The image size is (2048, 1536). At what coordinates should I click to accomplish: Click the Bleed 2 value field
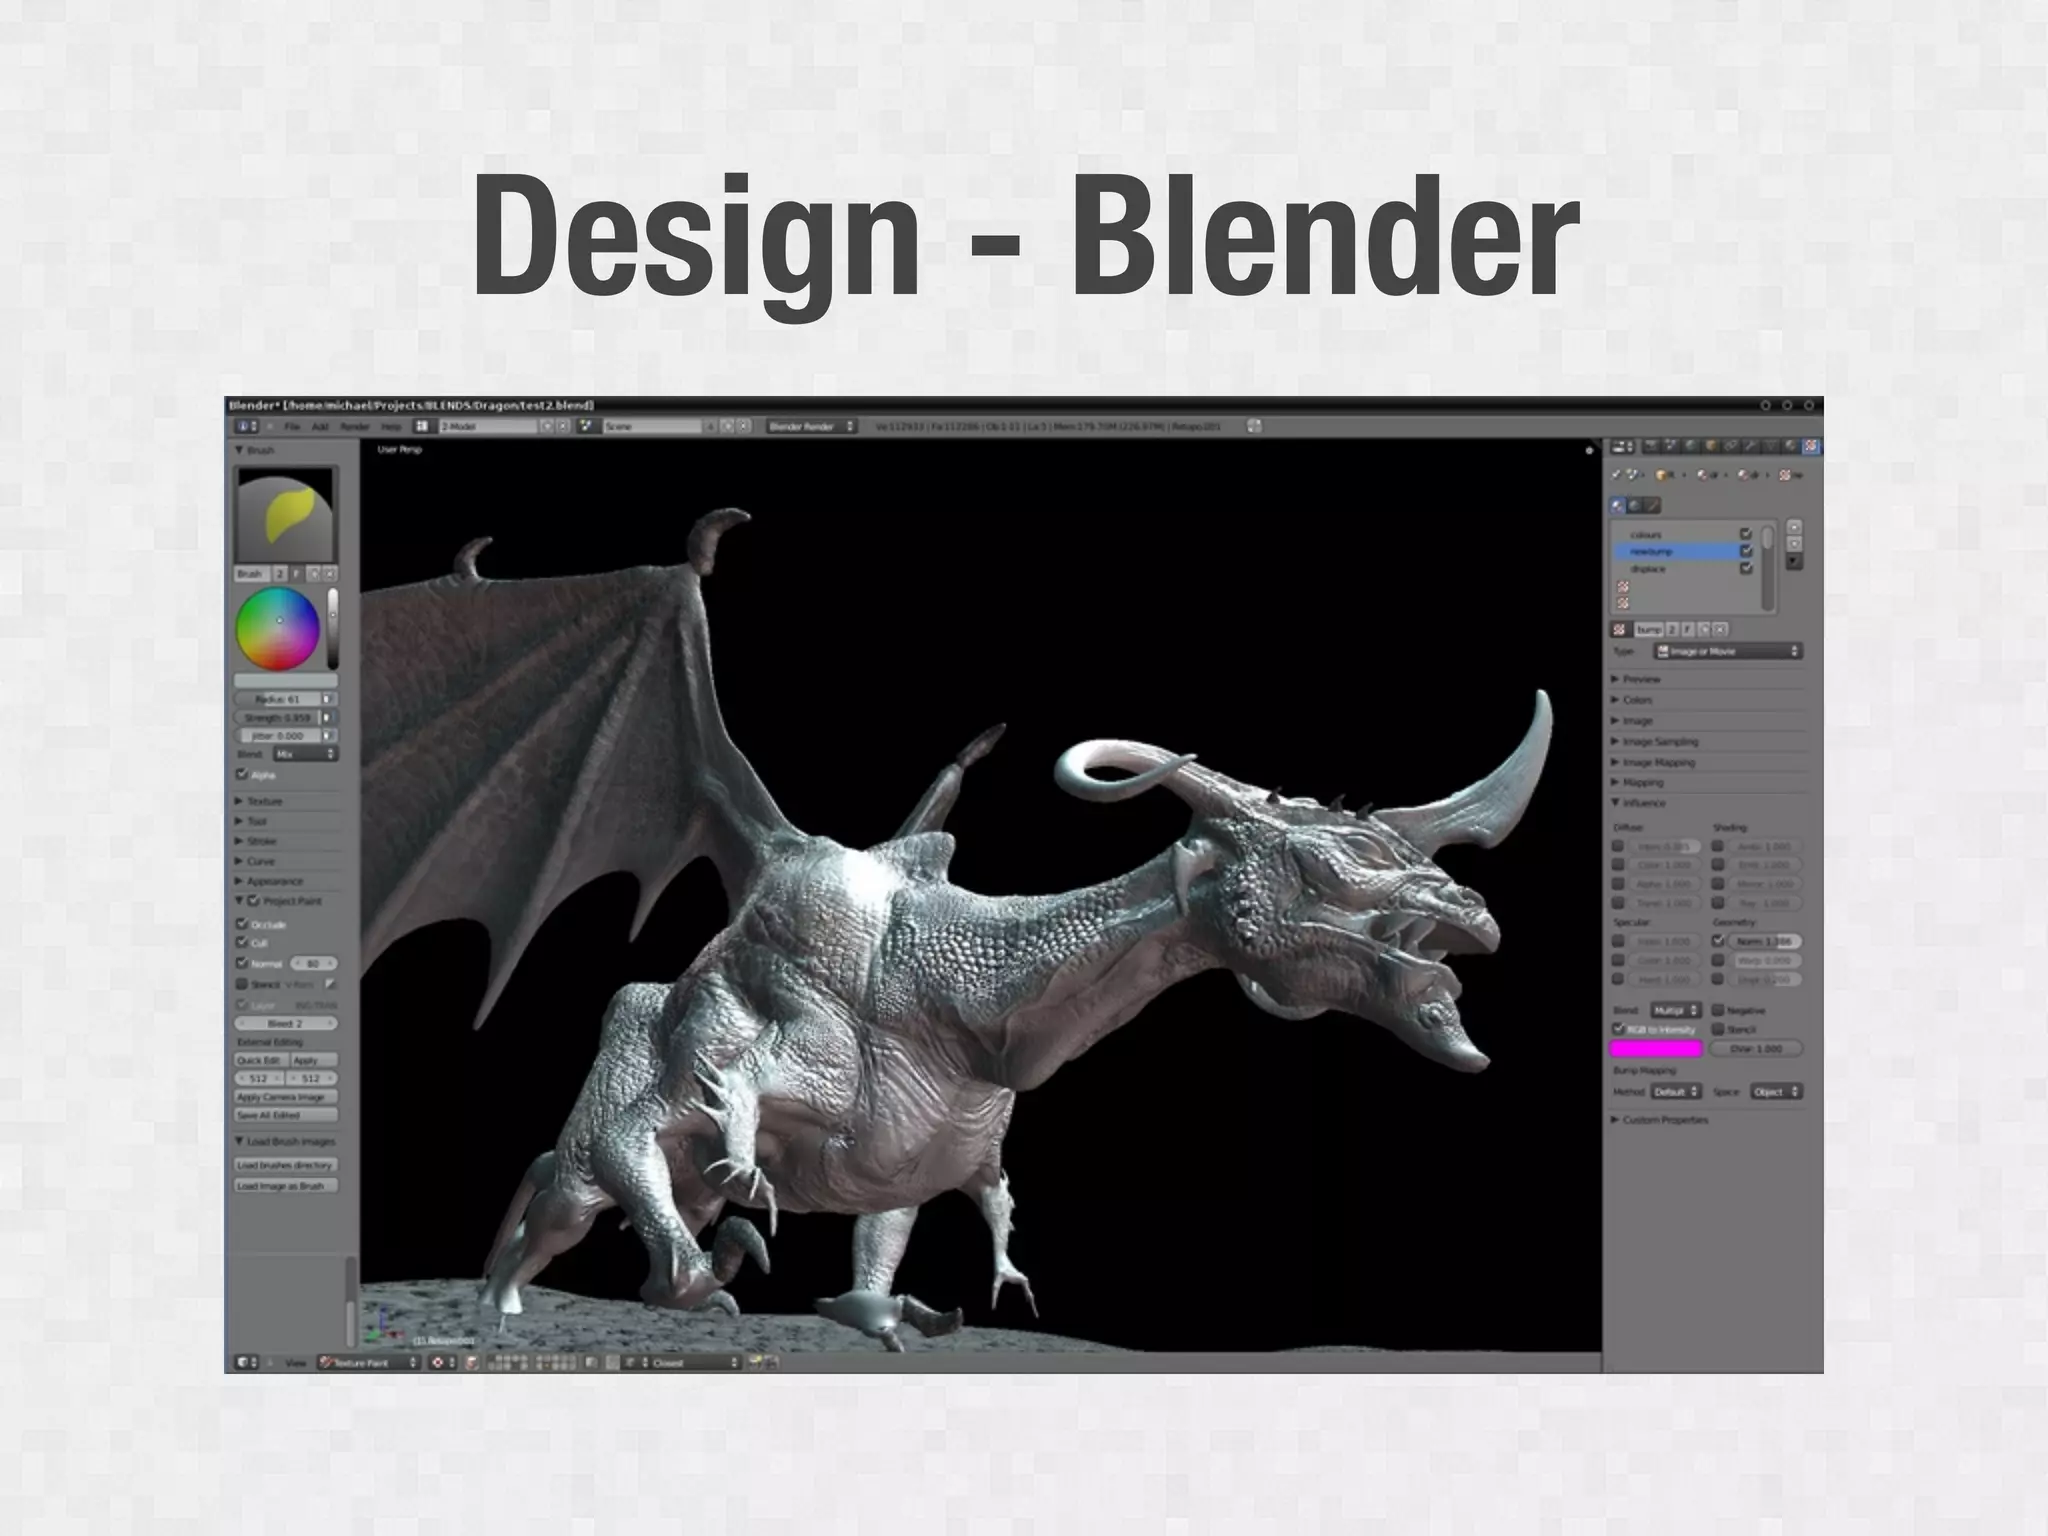[x=286, y=1024]
